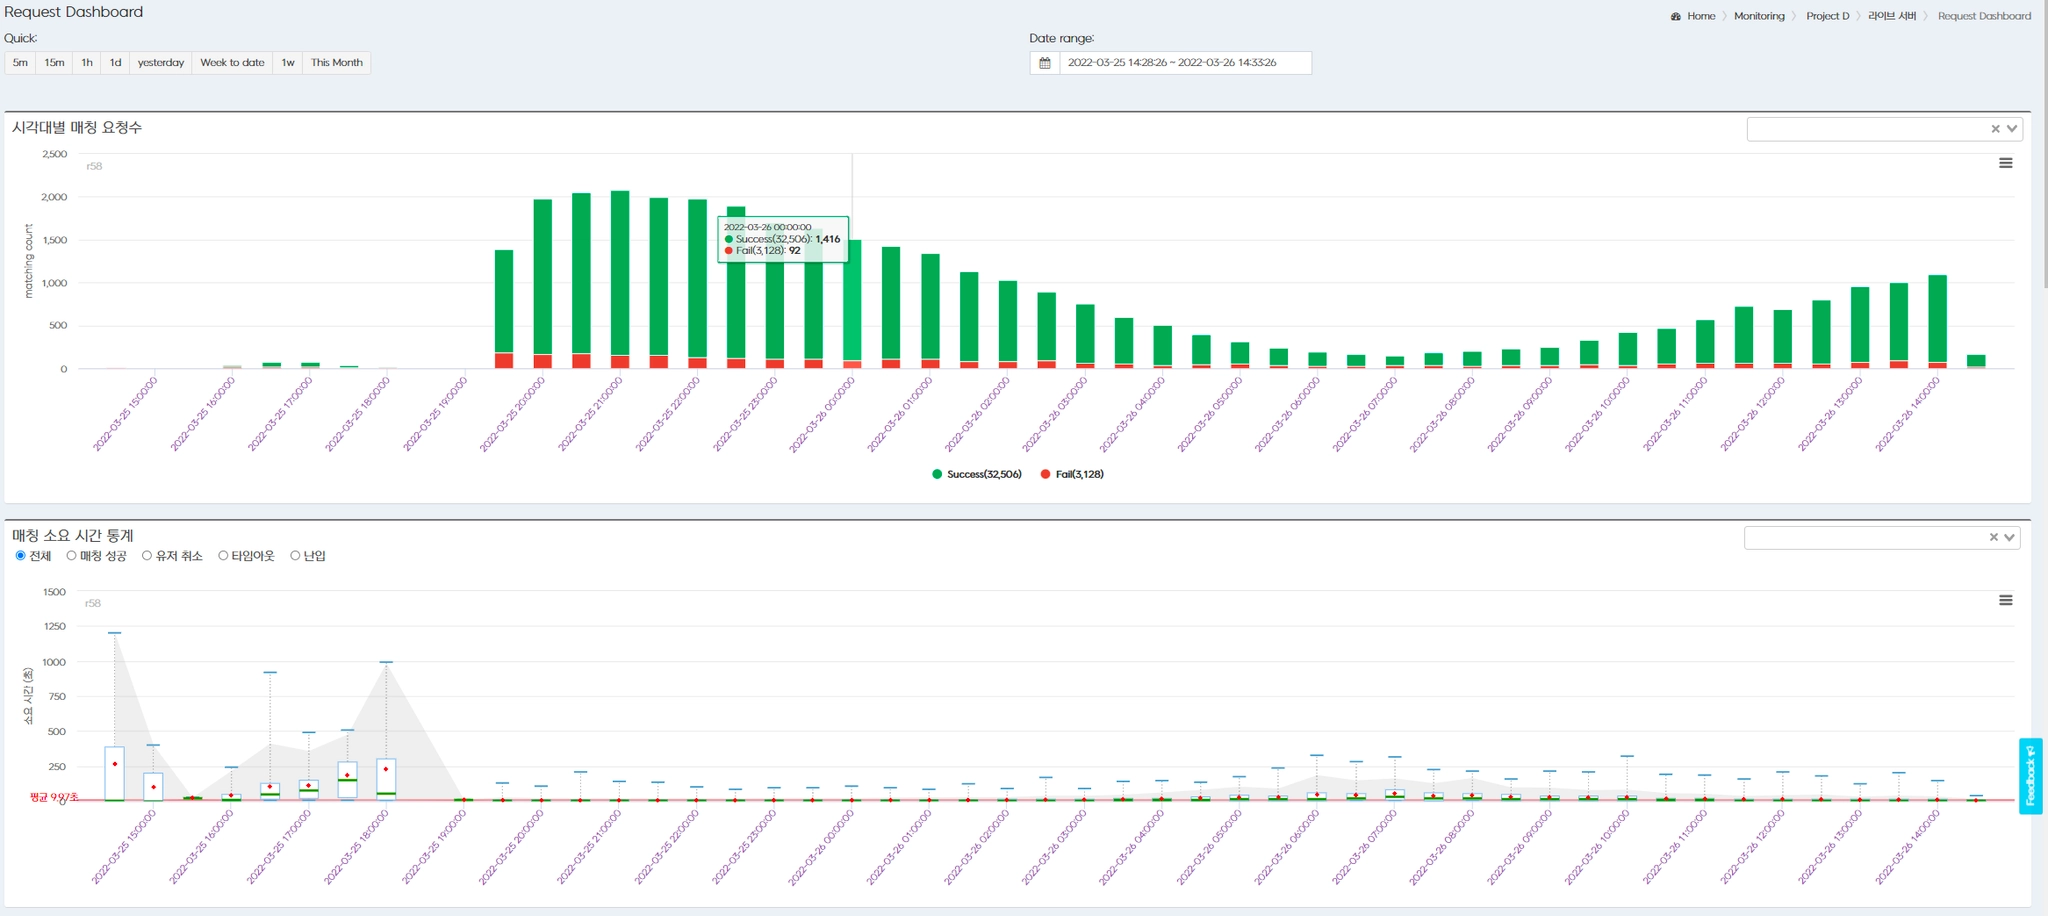
Task: Toggle Success series legend marker
Action: (x=937, y=474)
